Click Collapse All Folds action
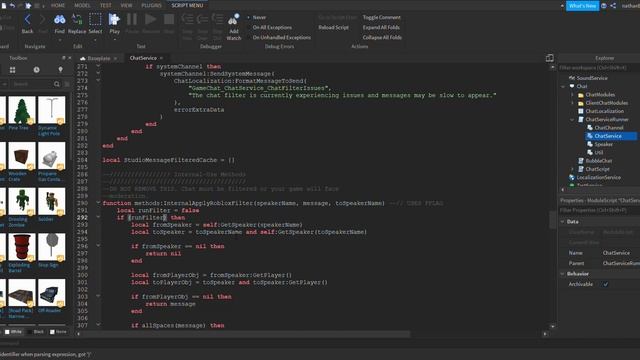Image resolution: width=640 pixels, height=360 pixels. pyautogui.click(x=382, y=37)
